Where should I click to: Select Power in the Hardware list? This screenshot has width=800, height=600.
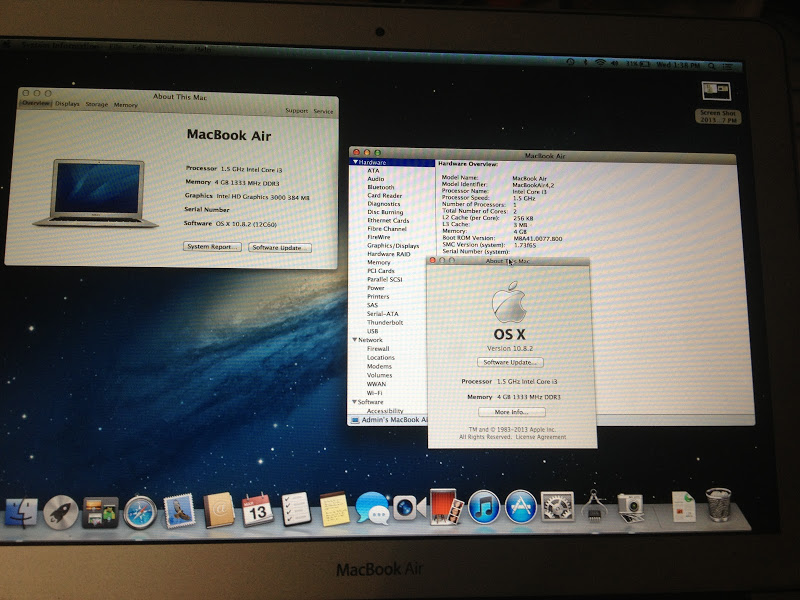[376, 288]
